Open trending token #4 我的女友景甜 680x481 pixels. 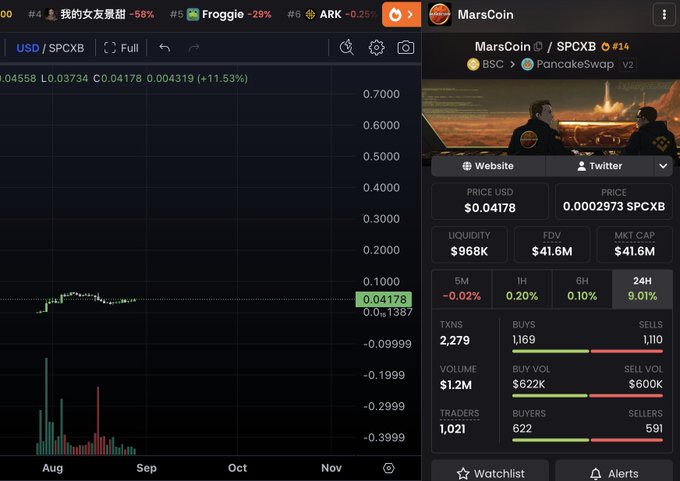coord(91,14)
